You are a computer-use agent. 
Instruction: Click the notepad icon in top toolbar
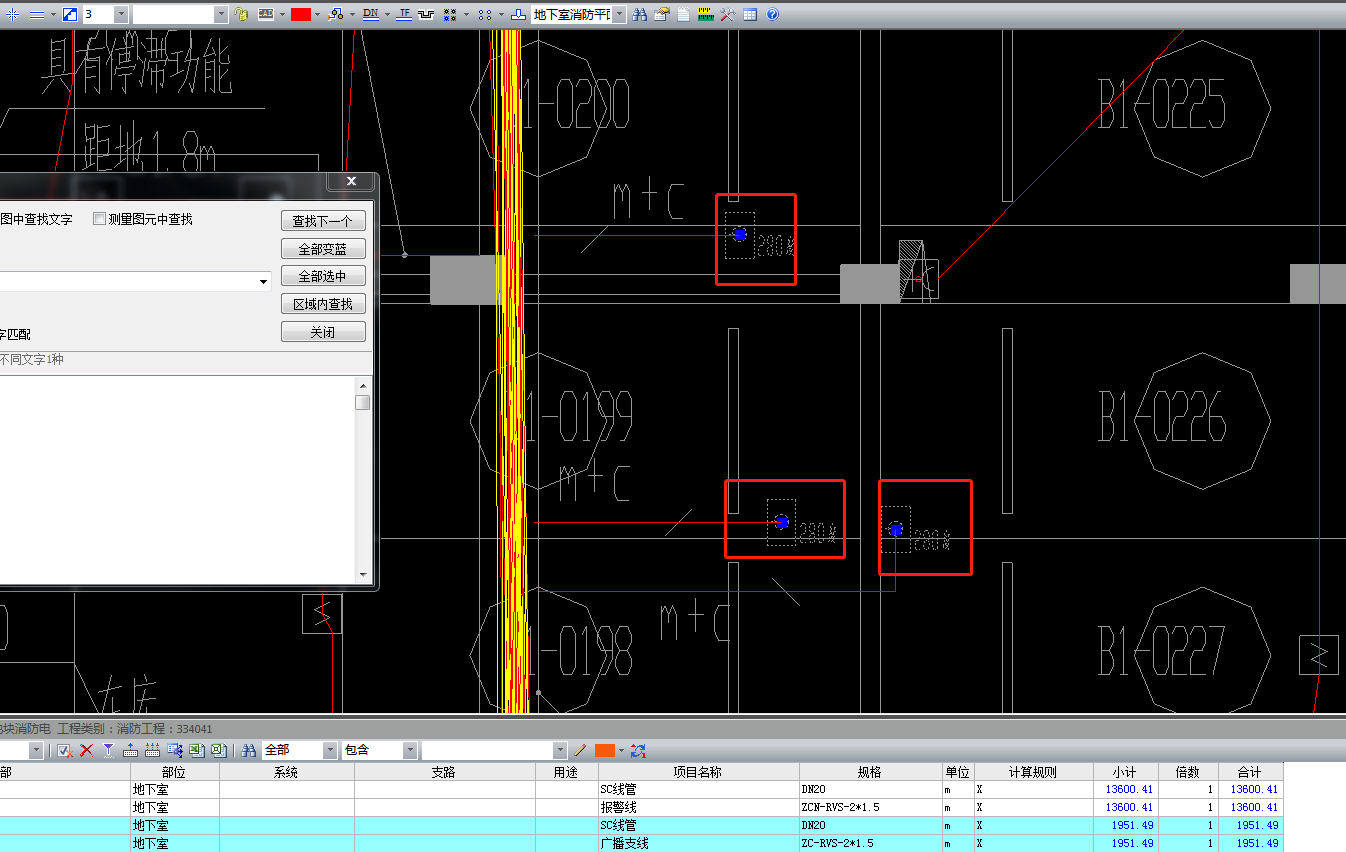click(x=683, y=14)
